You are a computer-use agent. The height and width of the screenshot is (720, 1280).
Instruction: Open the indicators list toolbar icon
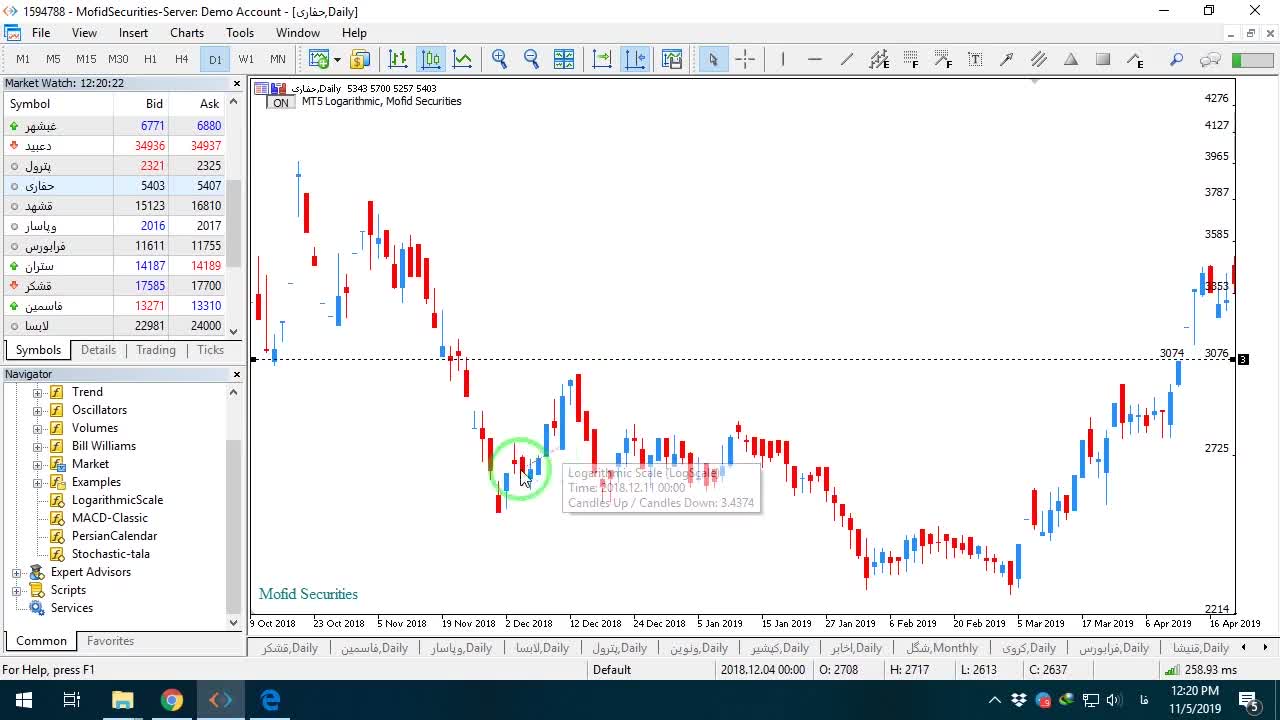pos(672,59)
